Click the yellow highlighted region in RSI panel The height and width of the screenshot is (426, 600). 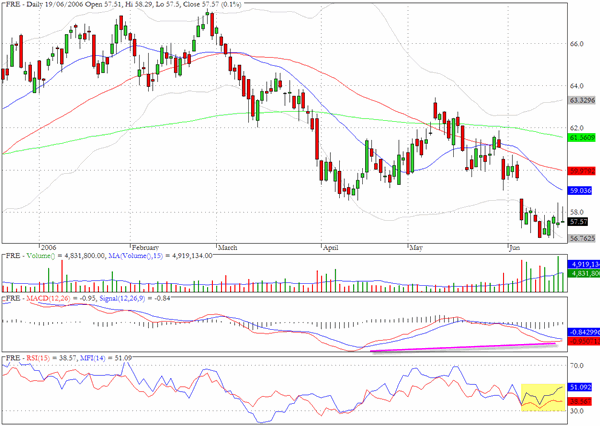543,398
